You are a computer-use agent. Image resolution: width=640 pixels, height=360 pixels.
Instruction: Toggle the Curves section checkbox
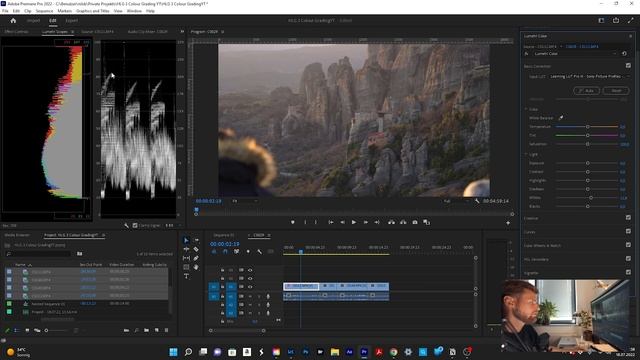(x=628, y=231)
